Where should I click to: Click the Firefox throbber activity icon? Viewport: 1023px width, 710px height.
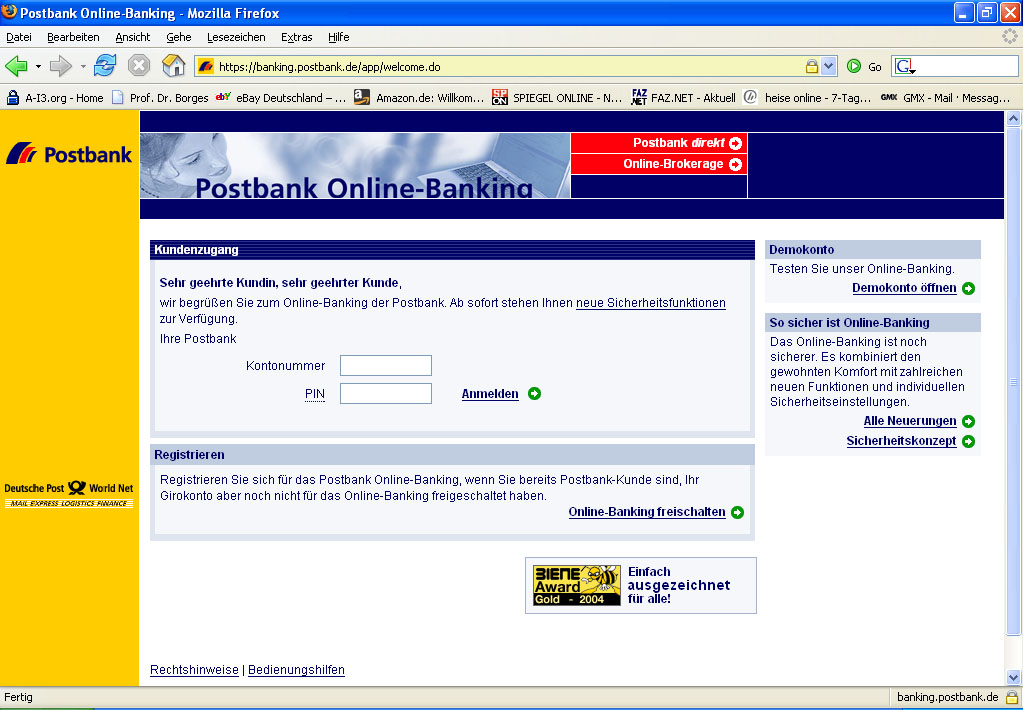1010,37
